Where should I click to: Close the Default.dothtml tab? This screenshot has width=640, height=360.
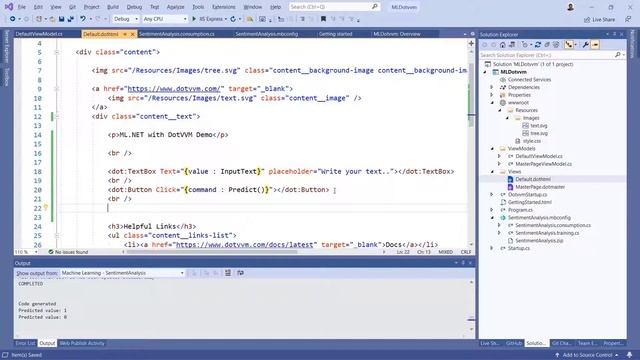132,34
